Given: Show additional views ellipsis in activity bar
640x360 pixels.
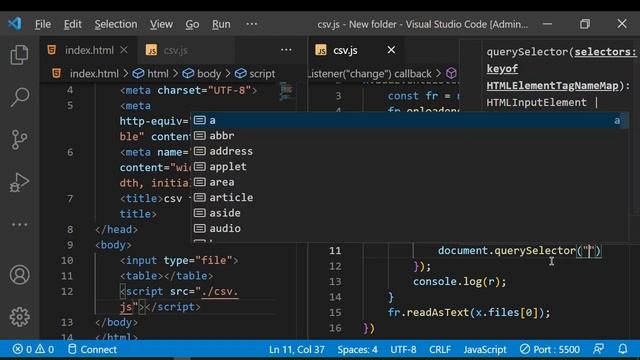Looking at the screenshot, I should 19,224.
